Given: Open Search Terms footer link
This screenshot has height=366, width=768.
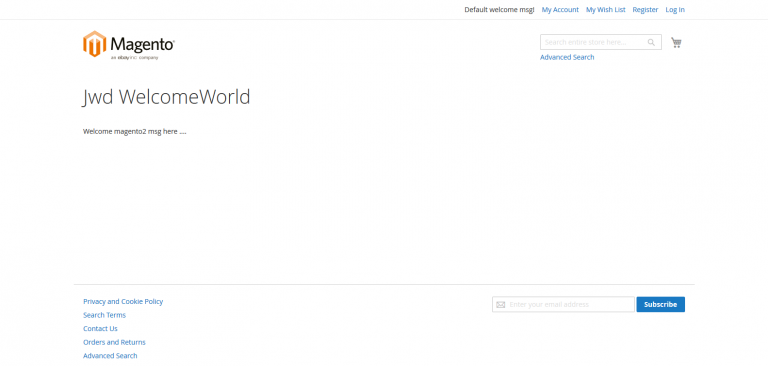Looking at the screenshot, I should coord(104,315).
